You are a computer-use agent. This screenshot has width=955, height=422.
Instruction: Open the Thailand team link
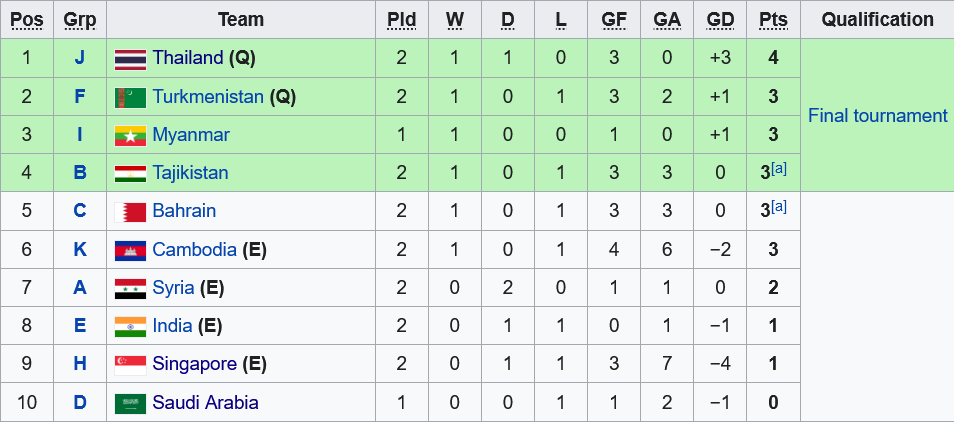click(187, 58)
